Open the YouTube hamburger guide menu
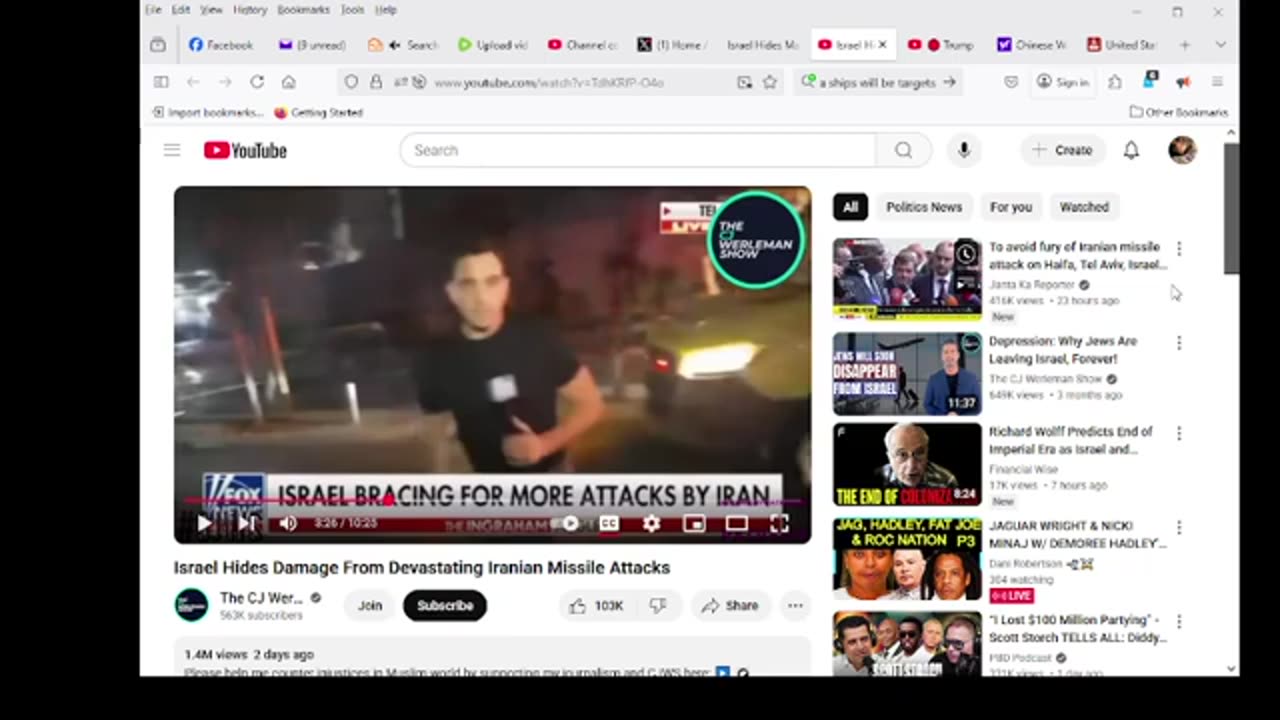The image size is (1280, 720). 172,150
